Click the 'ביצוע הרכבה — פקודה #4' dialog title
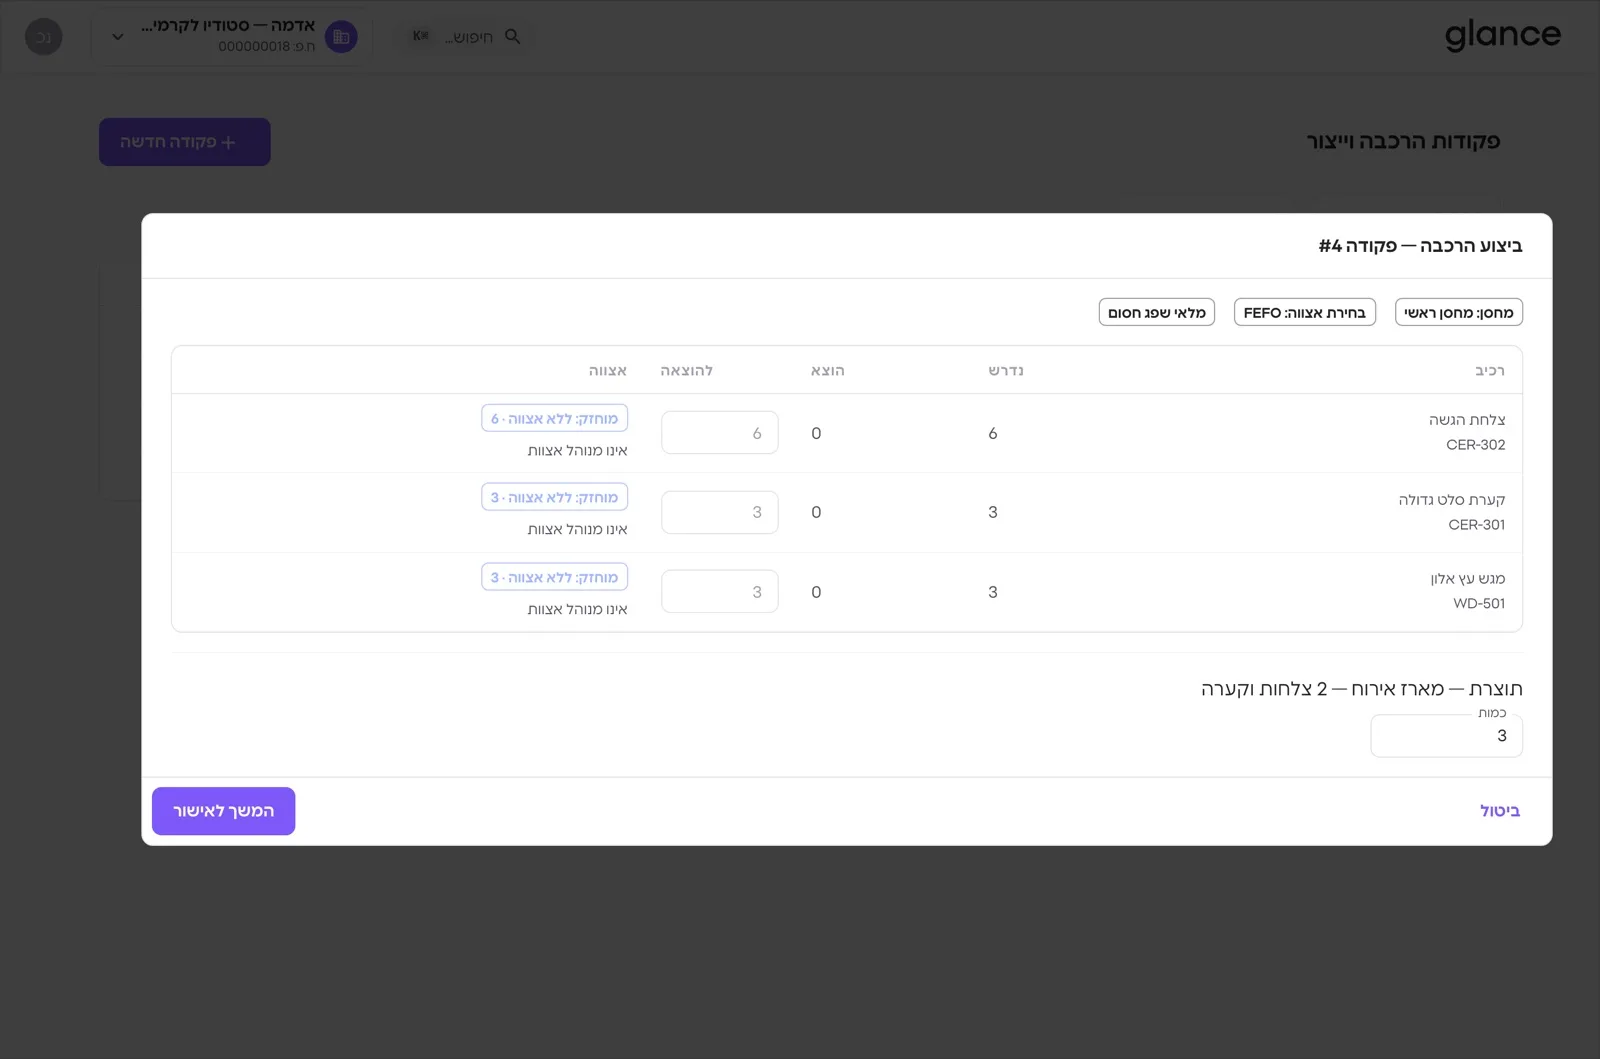1600x1059 pixels. (x=1420, y=246)
